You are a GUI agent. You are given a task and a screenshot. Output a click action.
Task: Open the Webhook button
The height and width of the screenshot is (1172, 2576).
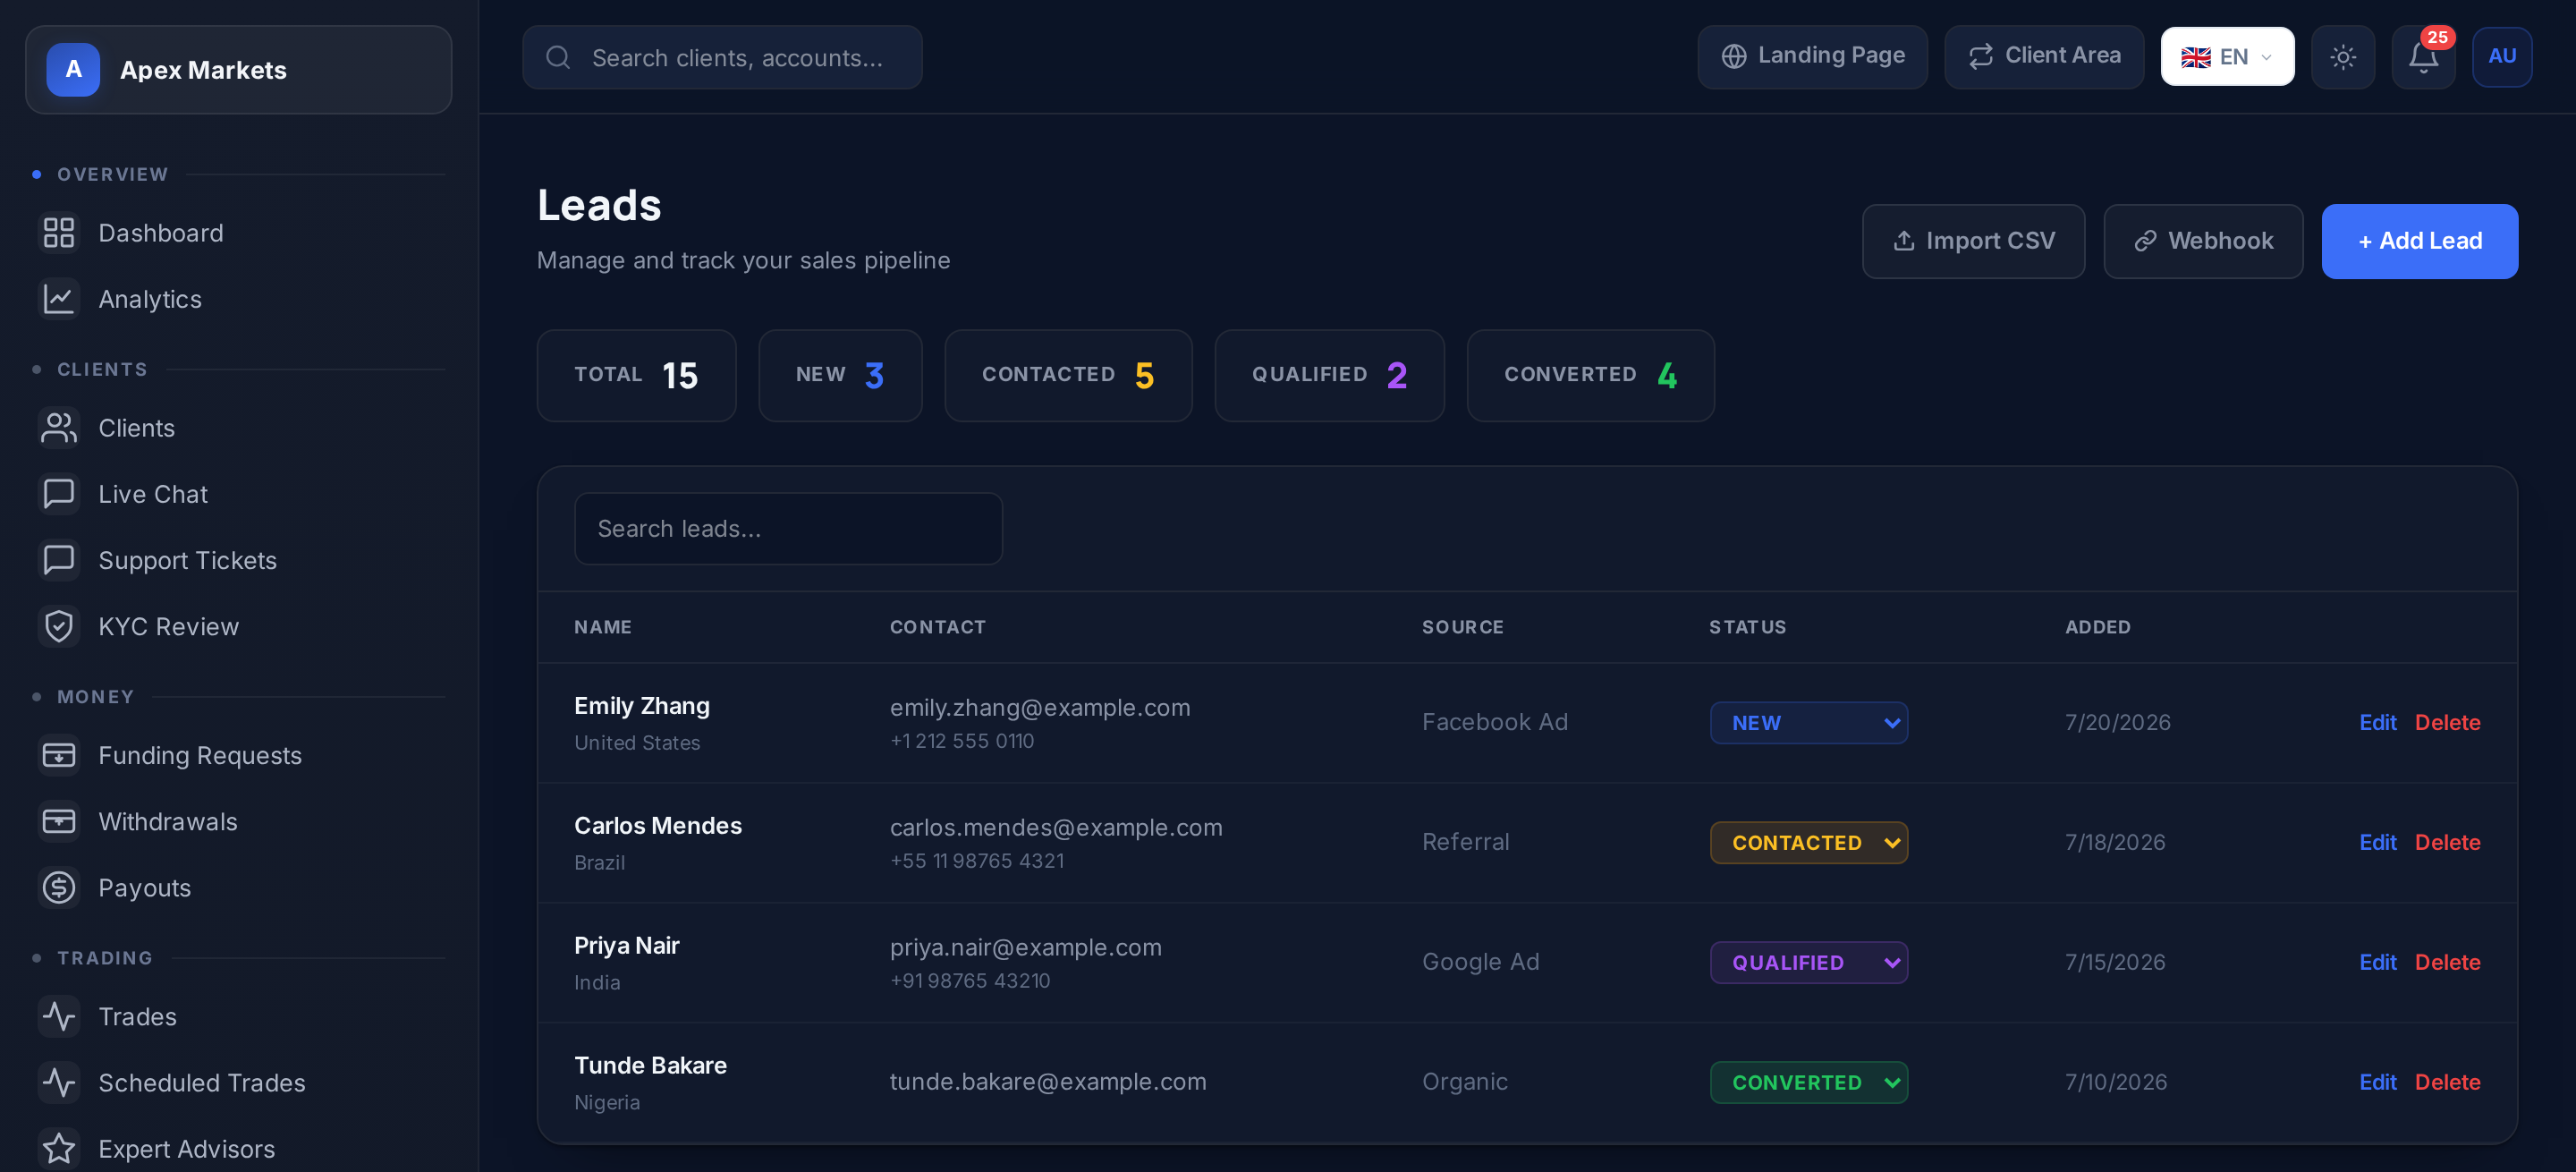2203,241
